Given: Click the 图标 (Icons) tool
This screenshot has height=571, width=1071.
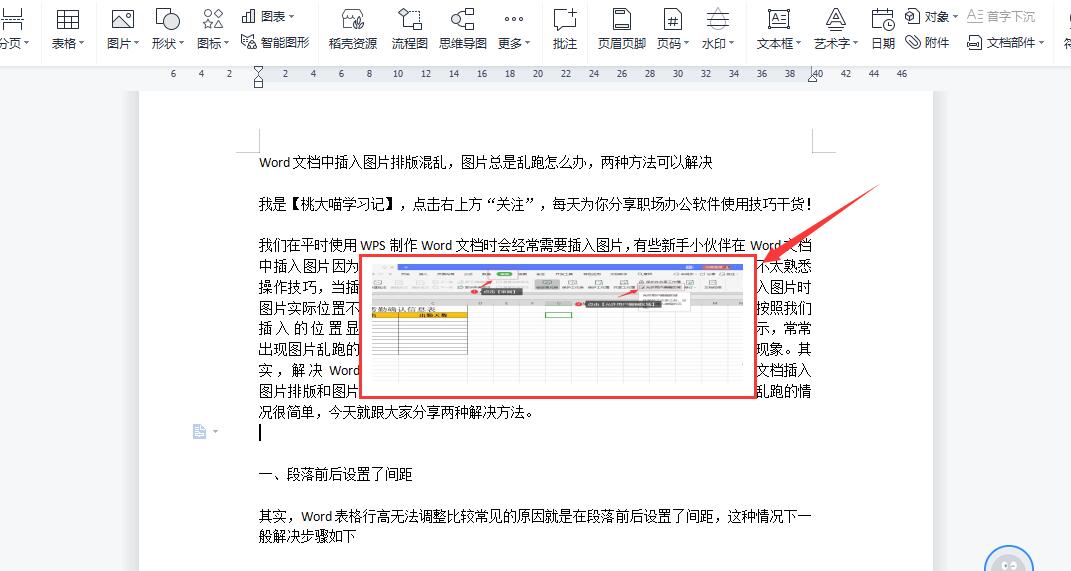Looking at the screenshot, I should coord(212,19).
